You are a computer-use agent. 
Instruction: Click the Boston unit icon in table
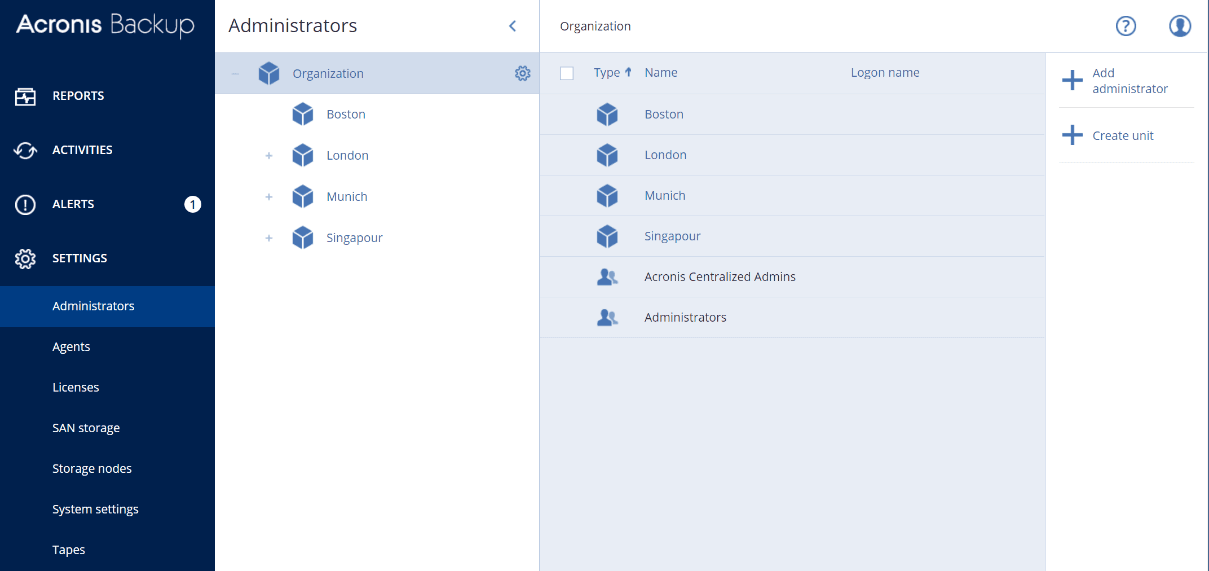point(607,114)
